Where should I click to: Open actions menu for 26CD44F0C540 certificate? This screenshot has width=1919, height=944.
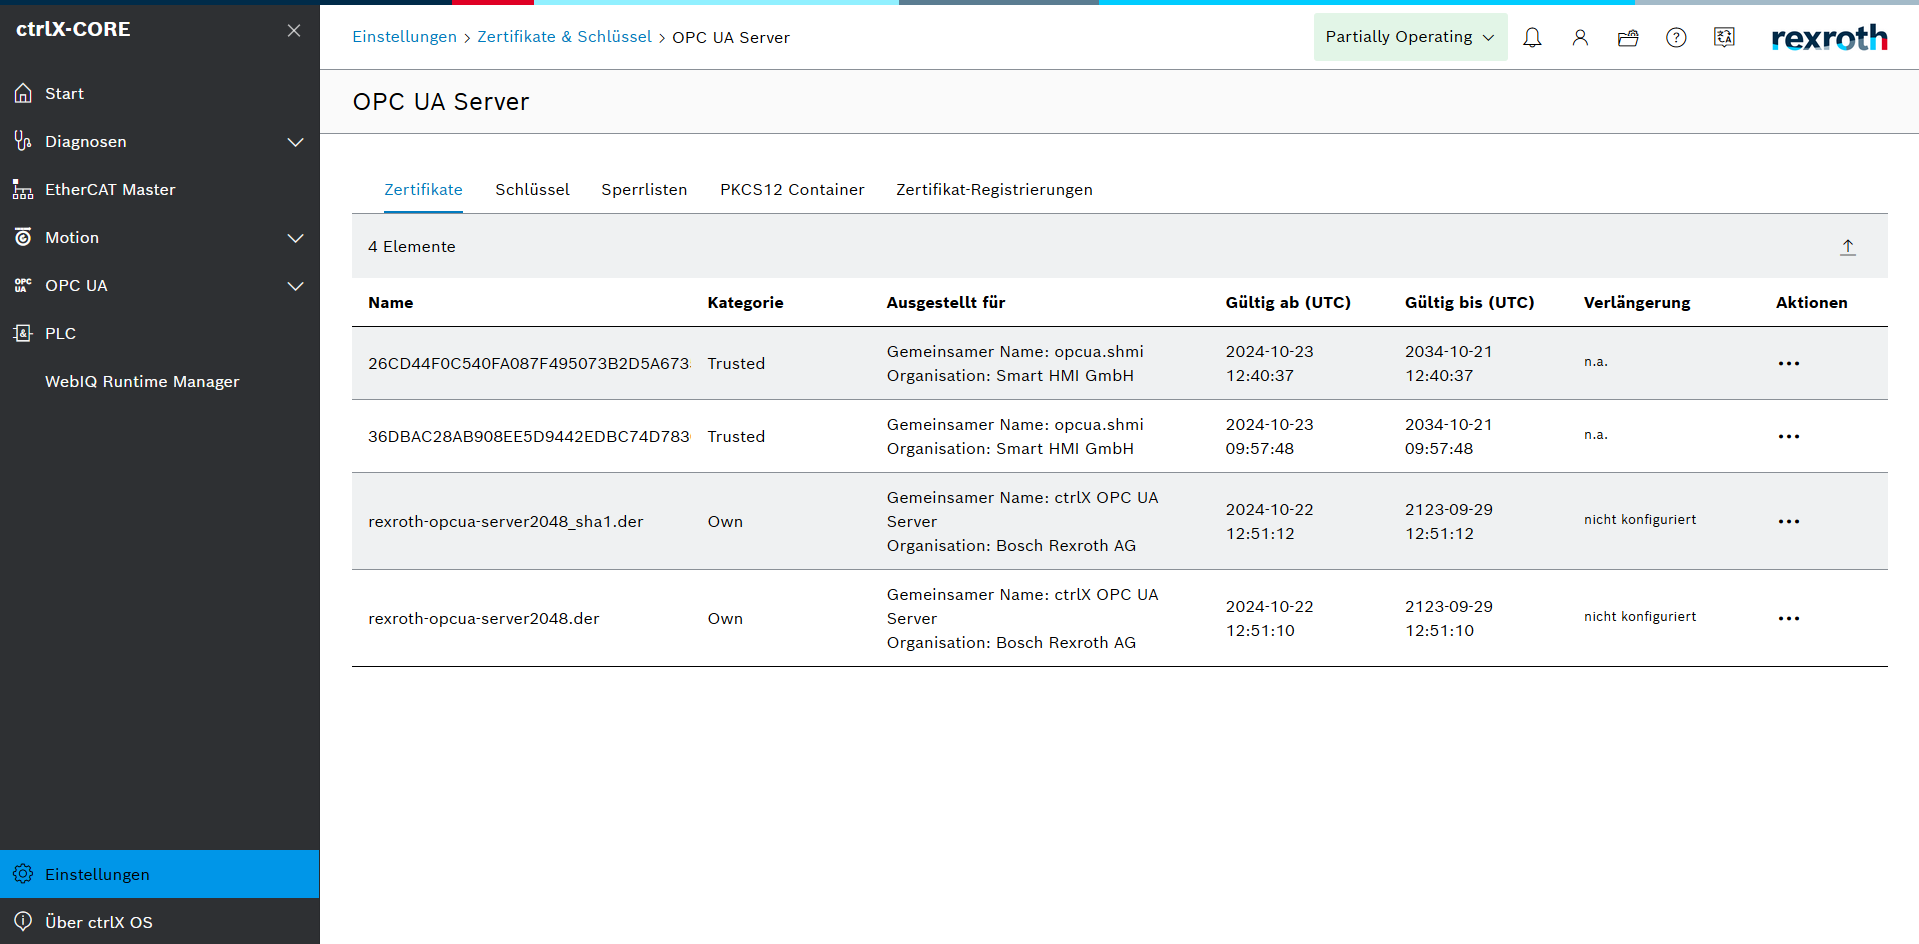coord(1788,364)
